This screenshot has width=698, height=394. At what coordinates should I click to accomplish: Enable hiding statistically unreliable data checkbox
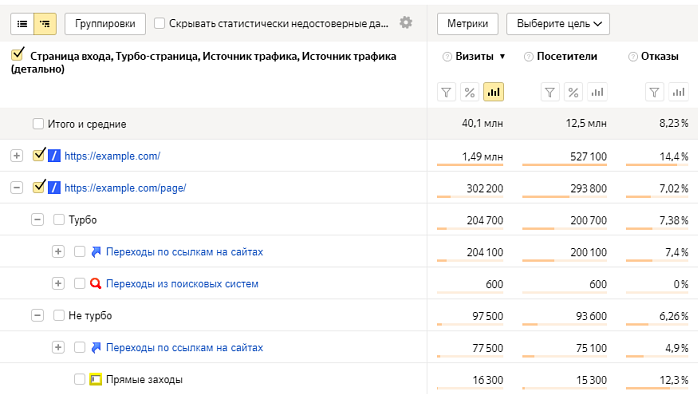pos(159,23)
